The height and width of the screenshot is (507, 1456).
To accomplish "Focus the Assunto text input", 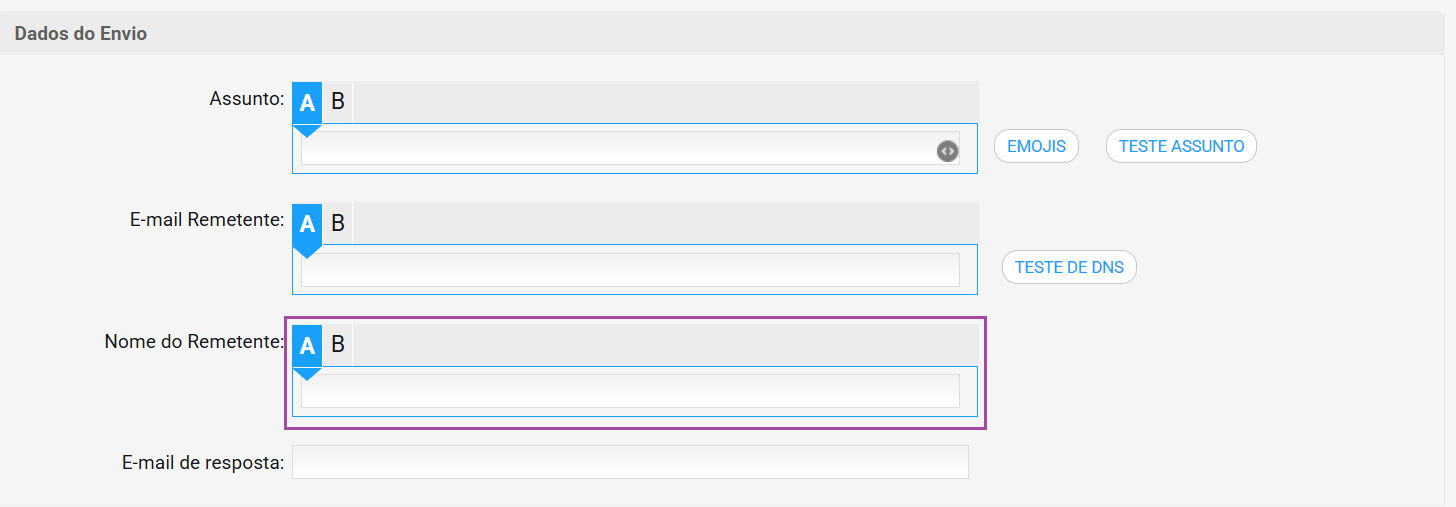I will [630, 148].
